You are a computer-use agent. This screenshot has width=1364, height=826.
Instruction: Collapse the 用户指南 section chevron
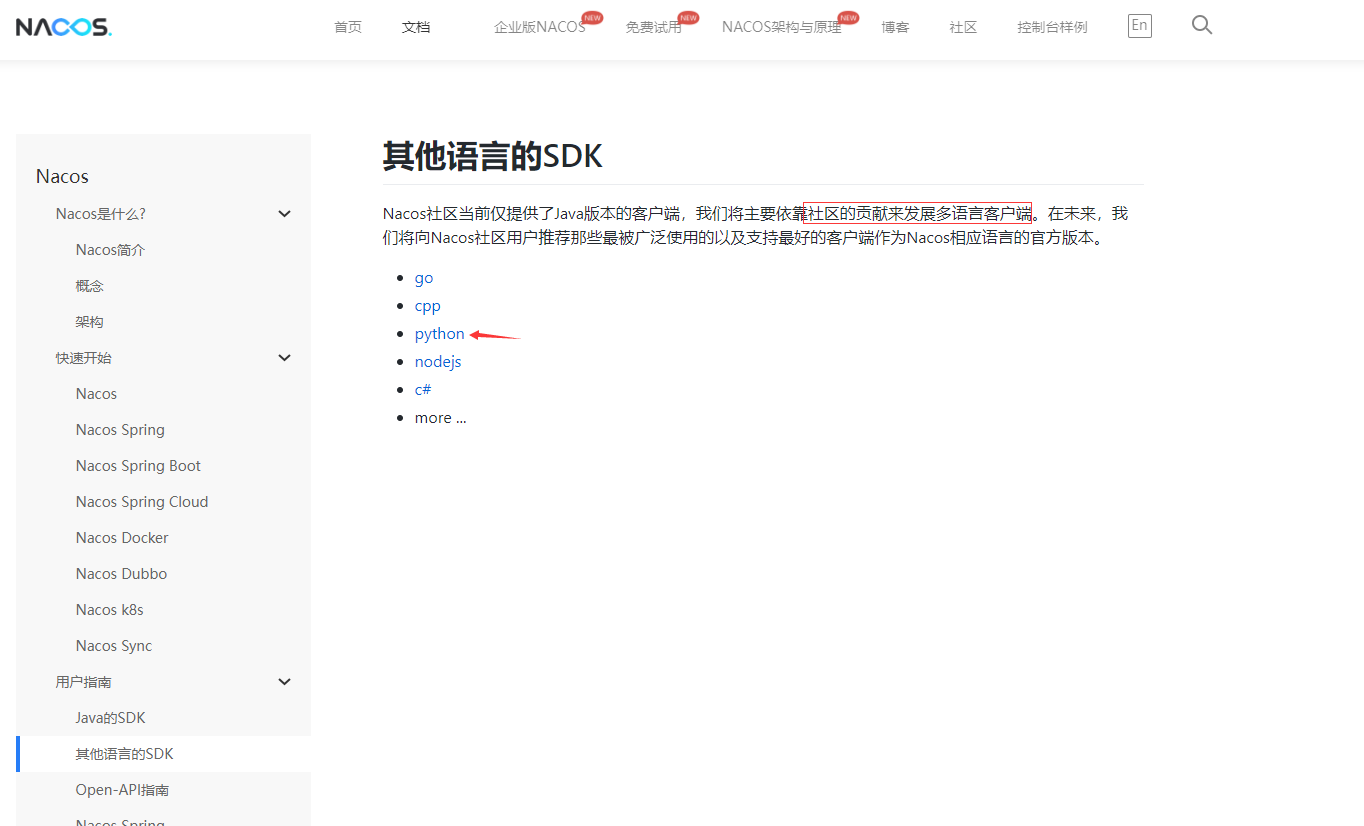click(284, 682)
